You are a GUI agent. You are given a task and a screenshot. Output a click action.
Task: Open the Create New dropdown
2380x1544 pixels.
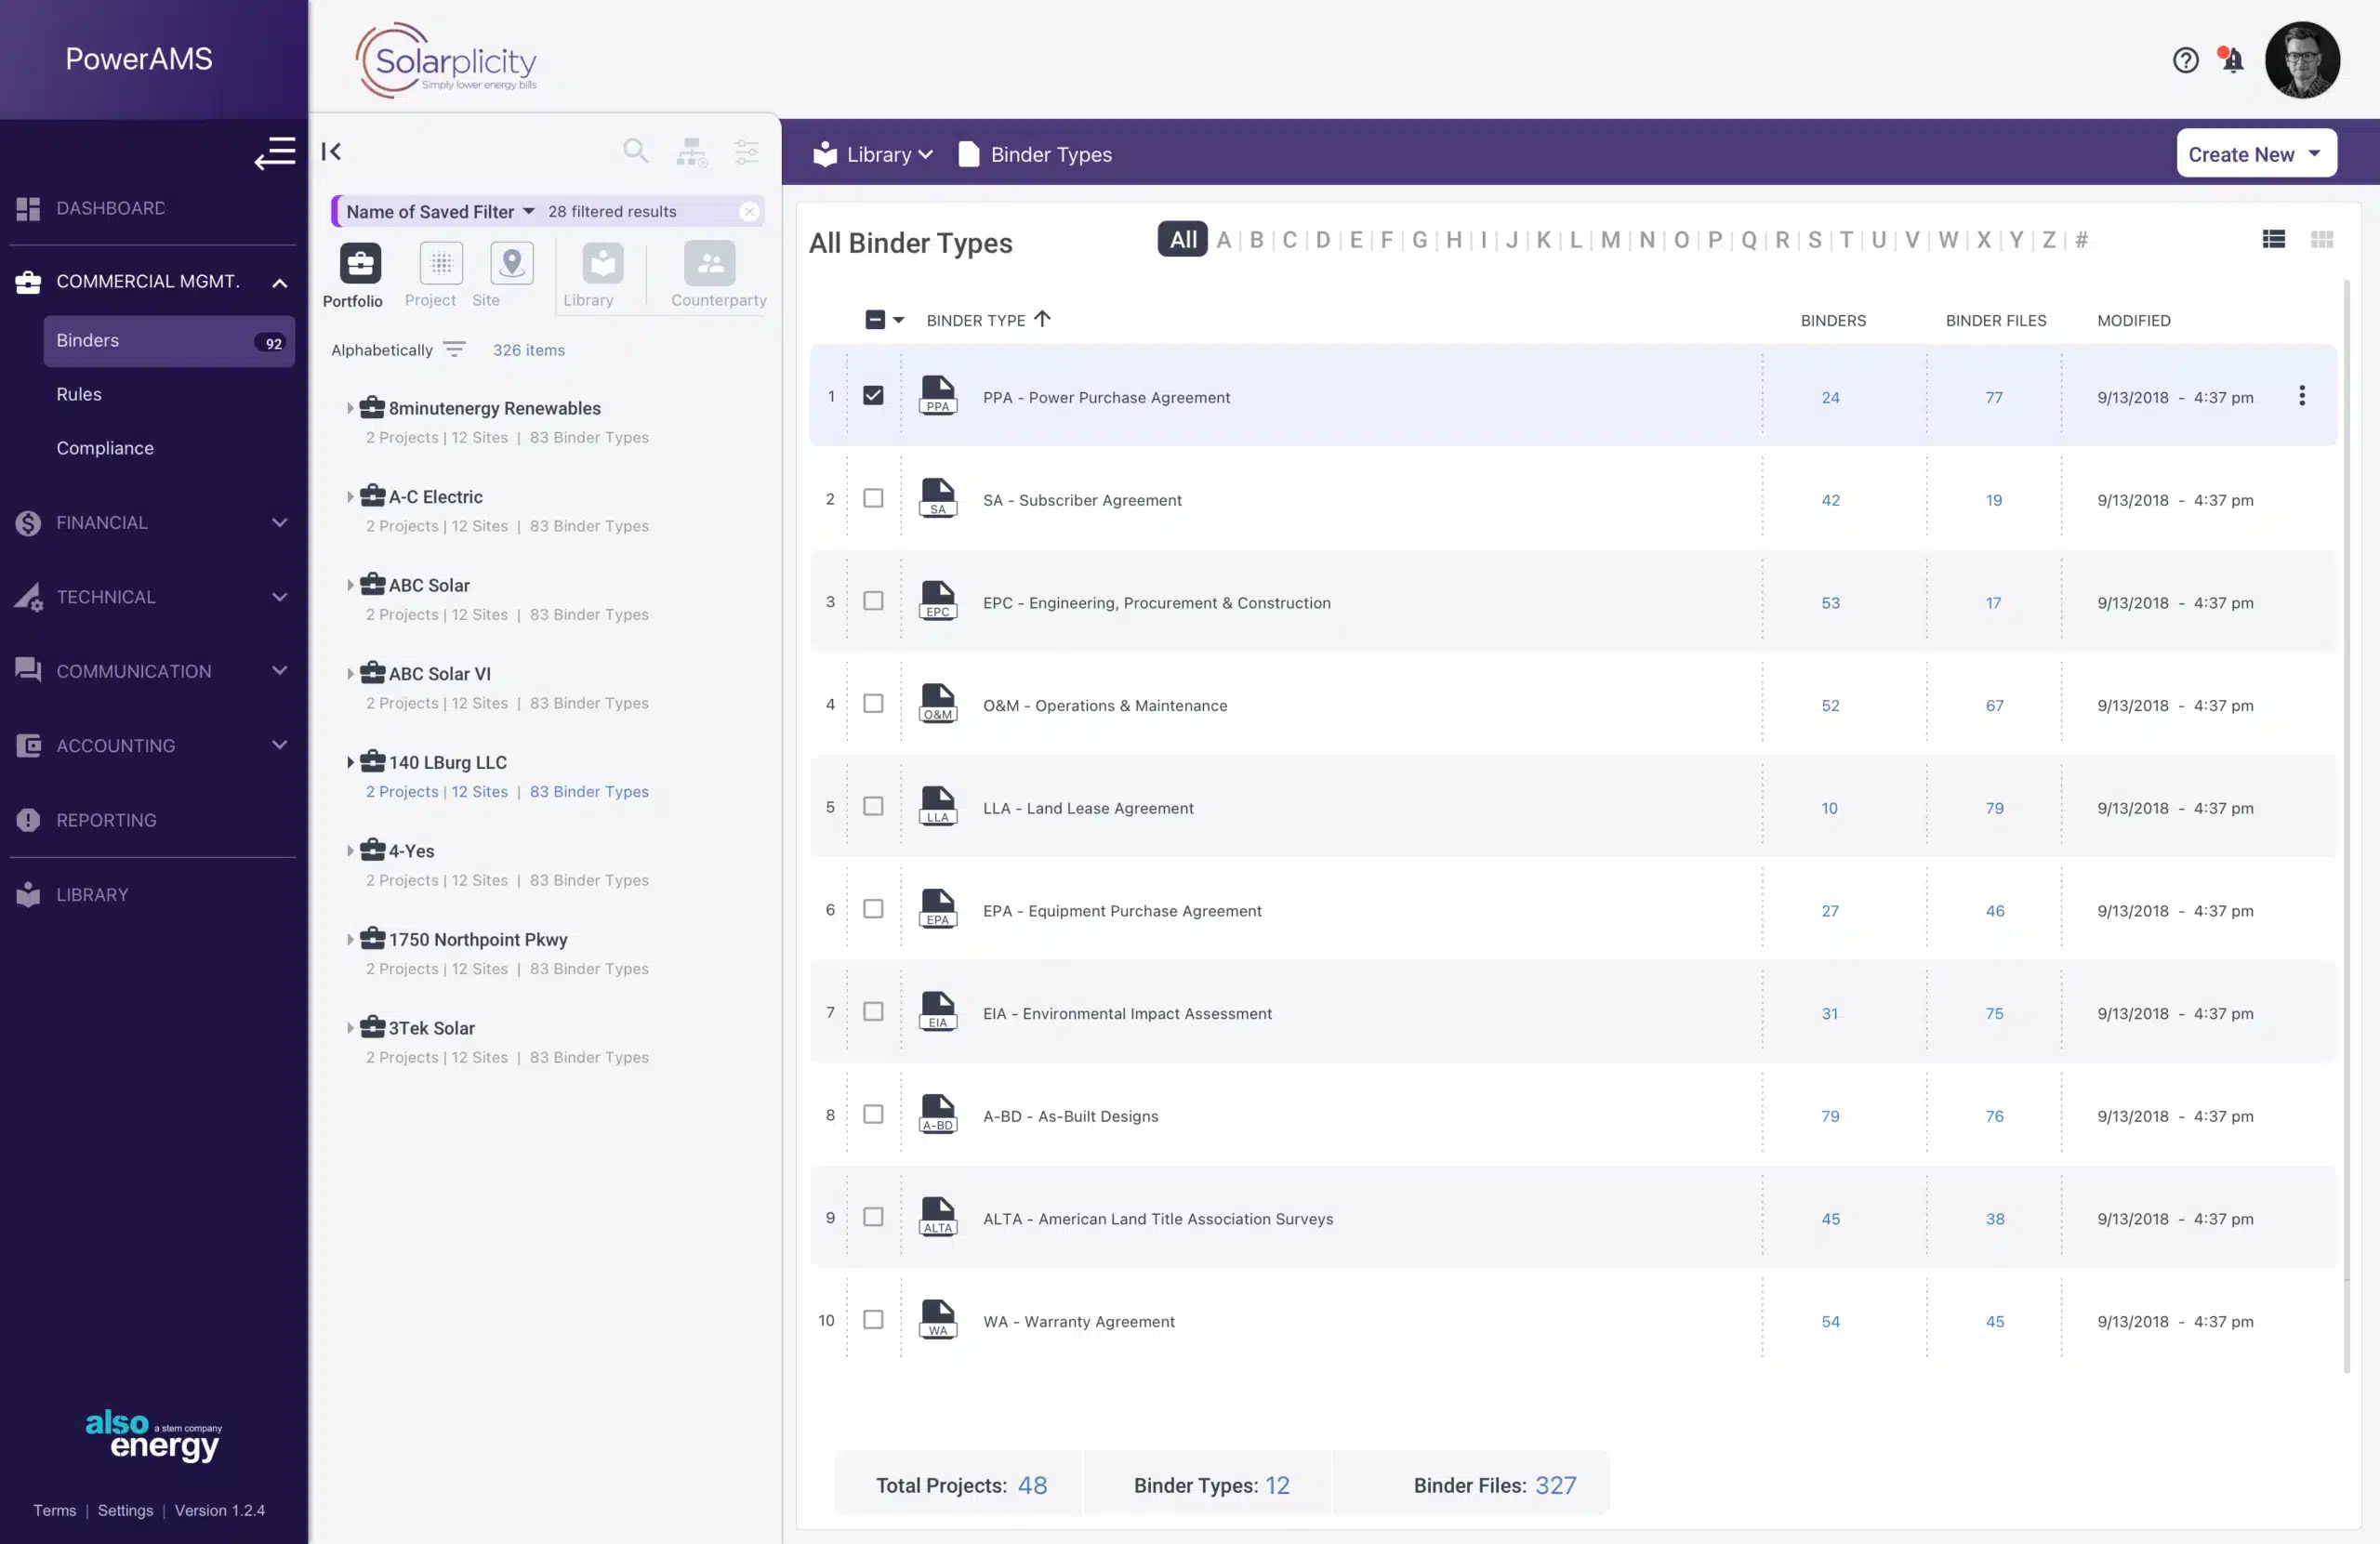click(x=2256, y=154)
